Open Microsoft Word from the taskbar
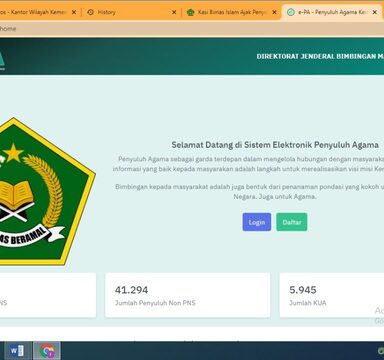 pos(17,351)
